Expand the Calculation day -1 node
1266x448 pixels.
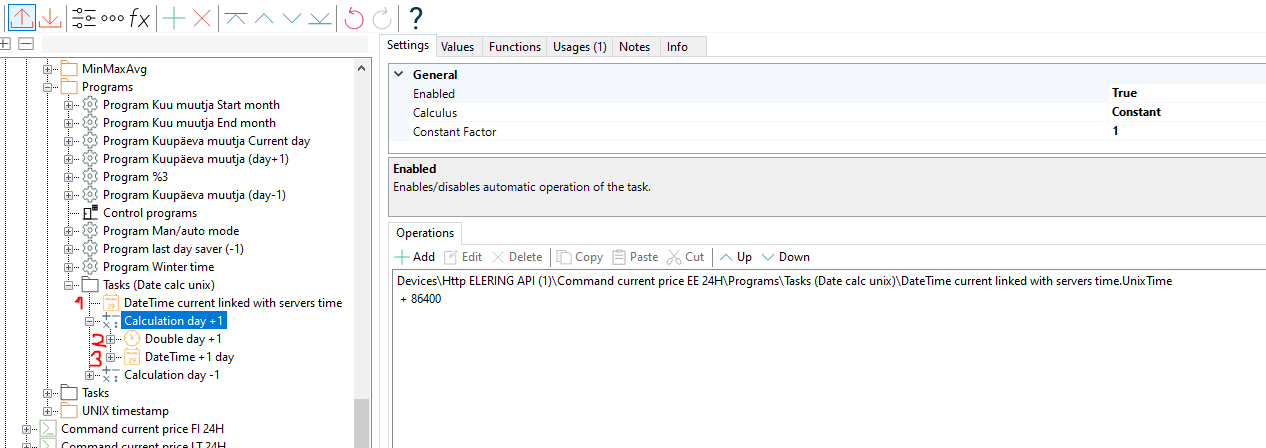pos(90,375)
